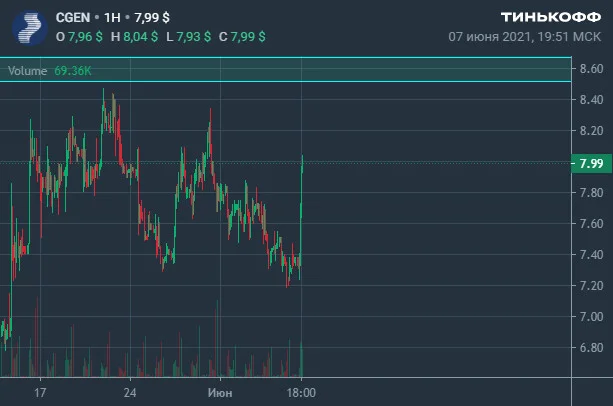Screen dimensions: 613x406
Task: Click the 8.60 price axis label
Action: 591,69
